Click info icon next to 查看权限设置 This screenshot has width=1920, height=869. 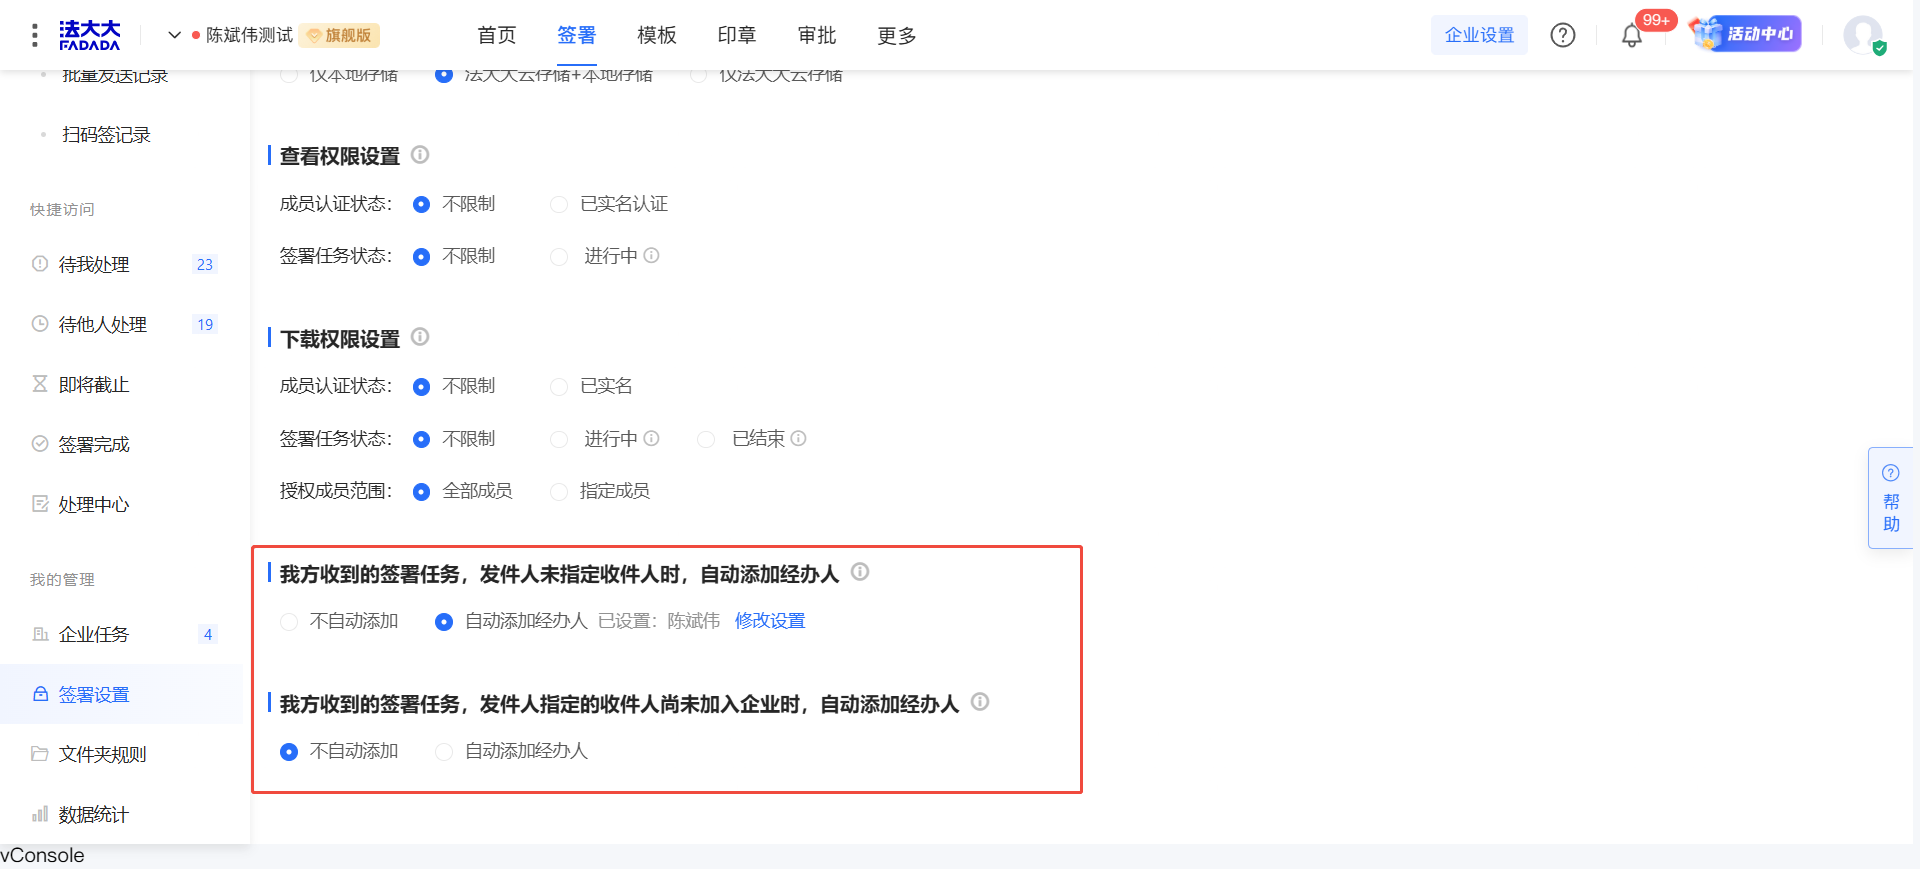pyautogui.click(x=420, y=155)
